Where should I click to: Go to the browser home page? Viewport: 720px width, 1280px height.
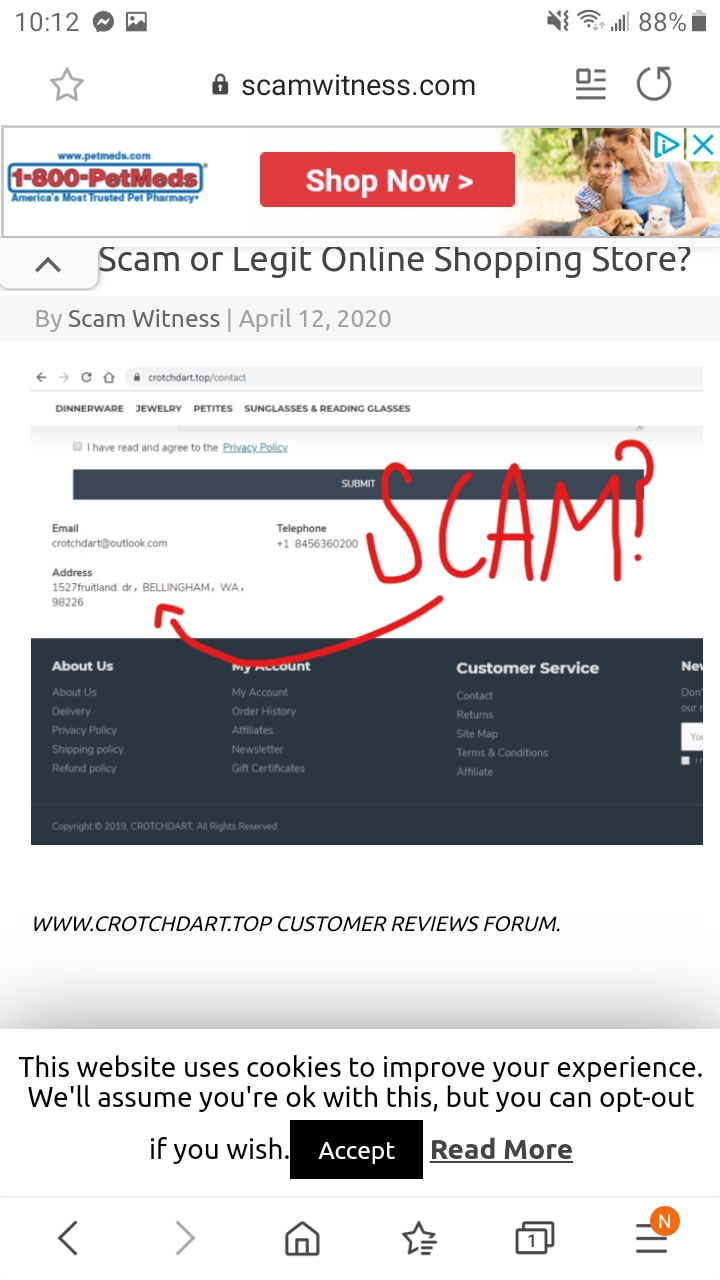302,1240
